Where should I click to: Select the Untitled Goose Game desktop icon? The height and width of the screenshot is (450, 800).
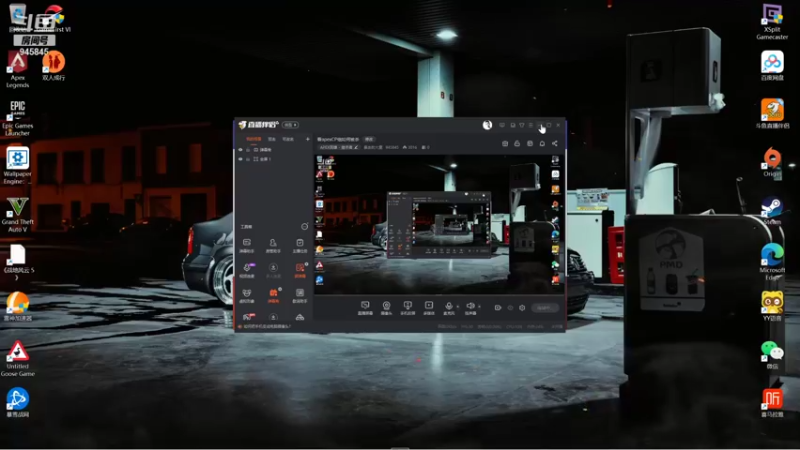(x=17, y=359)
